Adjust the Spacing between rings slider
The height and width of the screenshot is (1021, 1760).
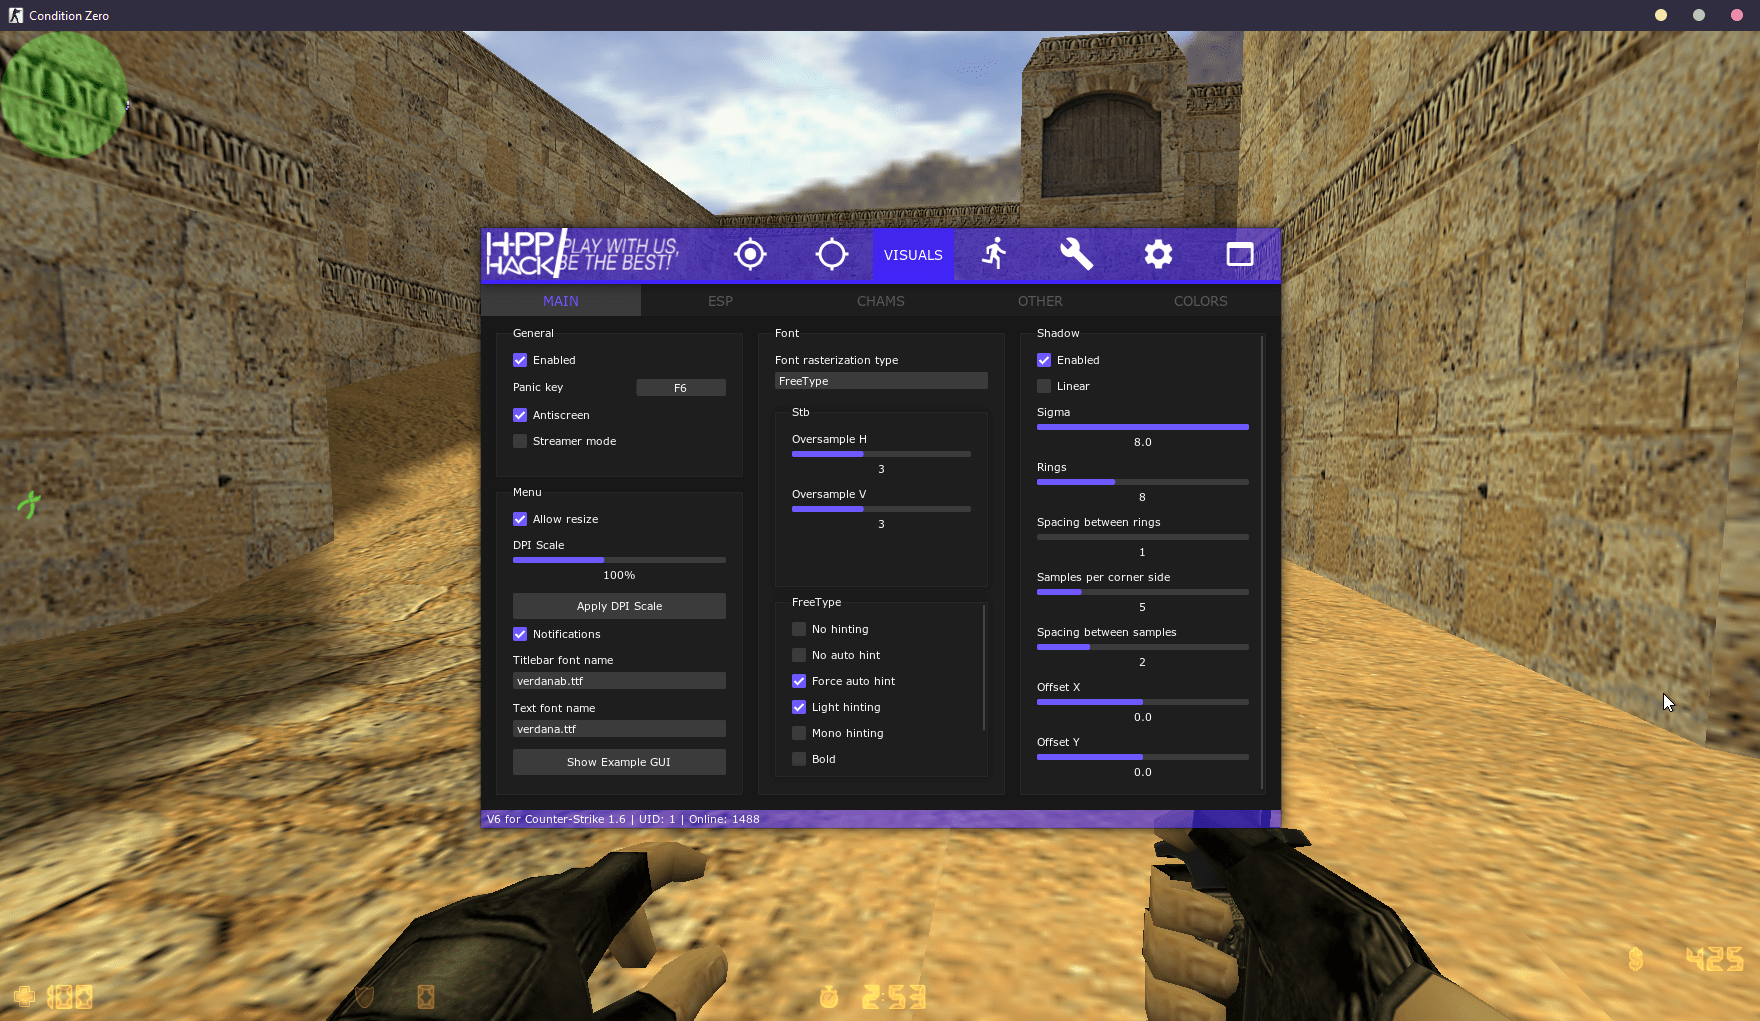click(1143, 537)
